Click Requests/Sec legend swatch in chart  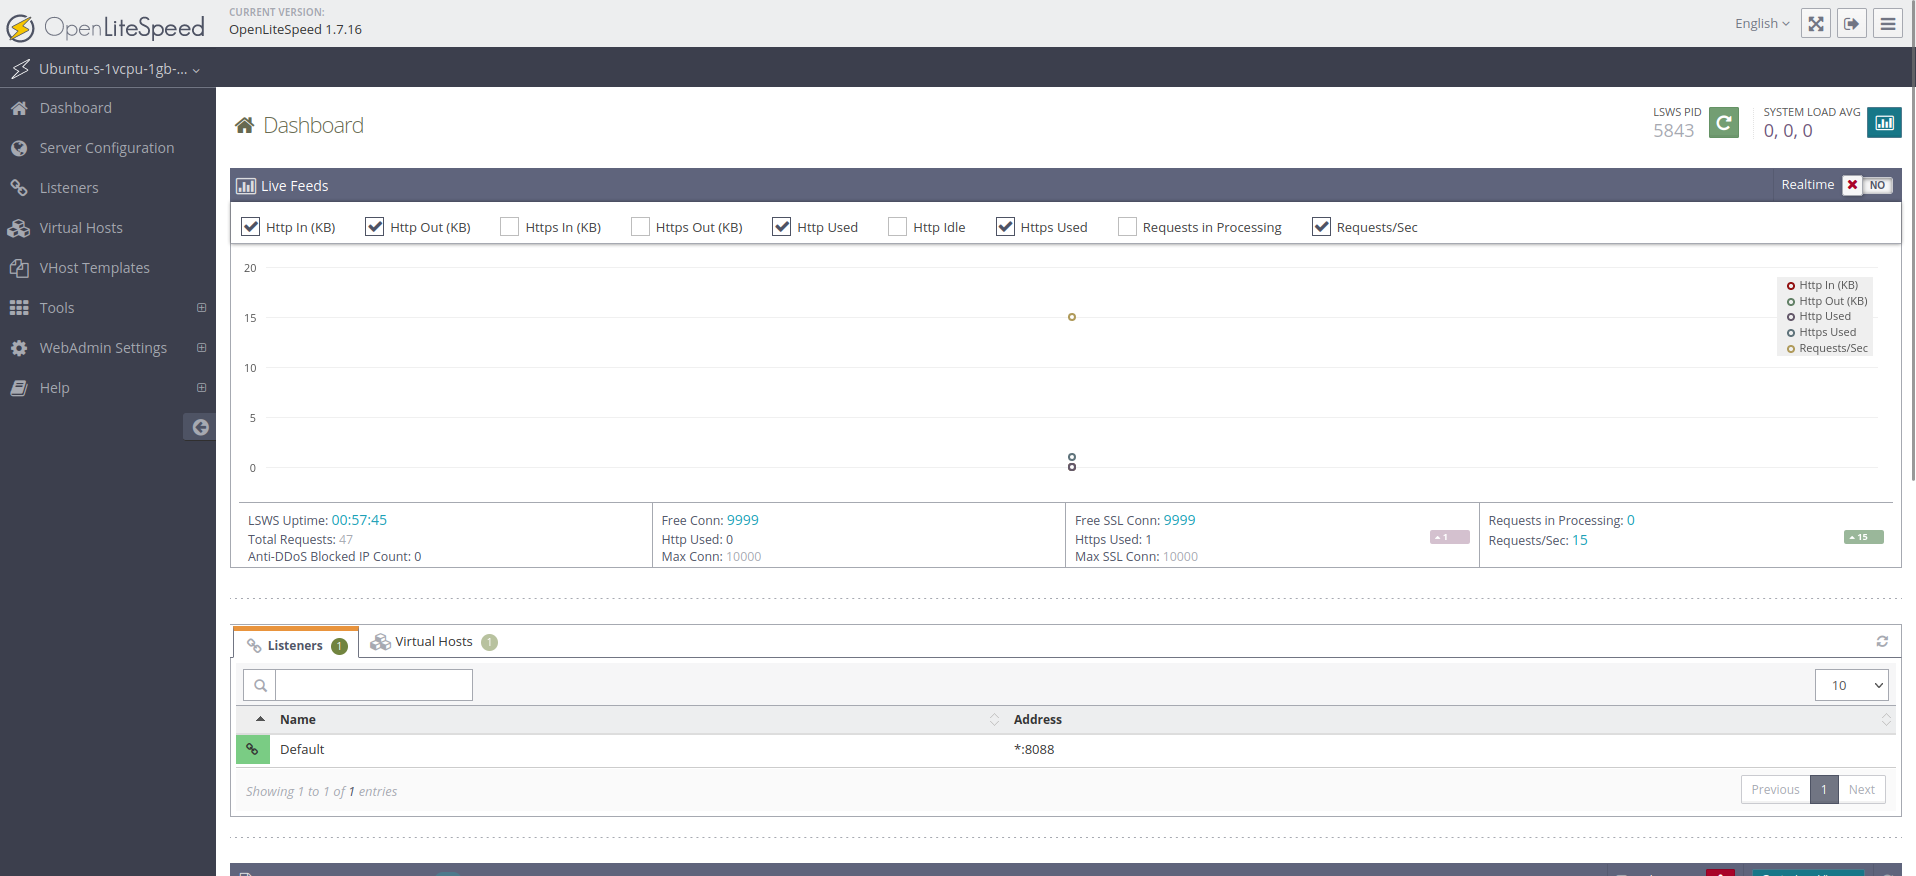pyautogui.click(x=1791, y=349)
